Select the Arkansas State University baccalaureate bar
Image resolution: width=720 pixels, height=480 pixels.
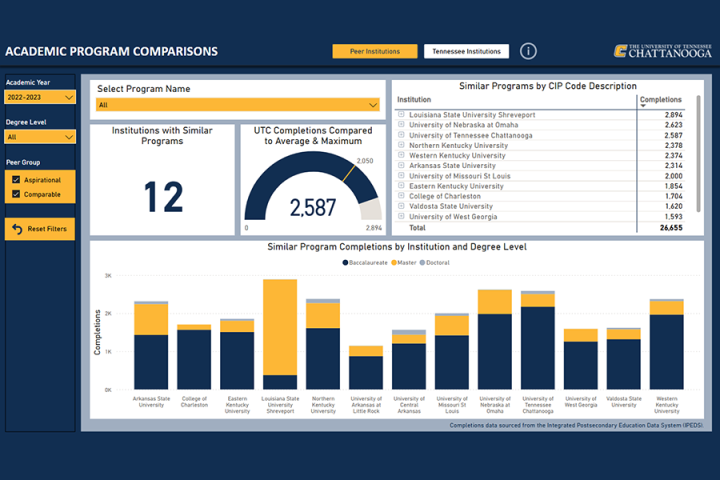[151, 362]
